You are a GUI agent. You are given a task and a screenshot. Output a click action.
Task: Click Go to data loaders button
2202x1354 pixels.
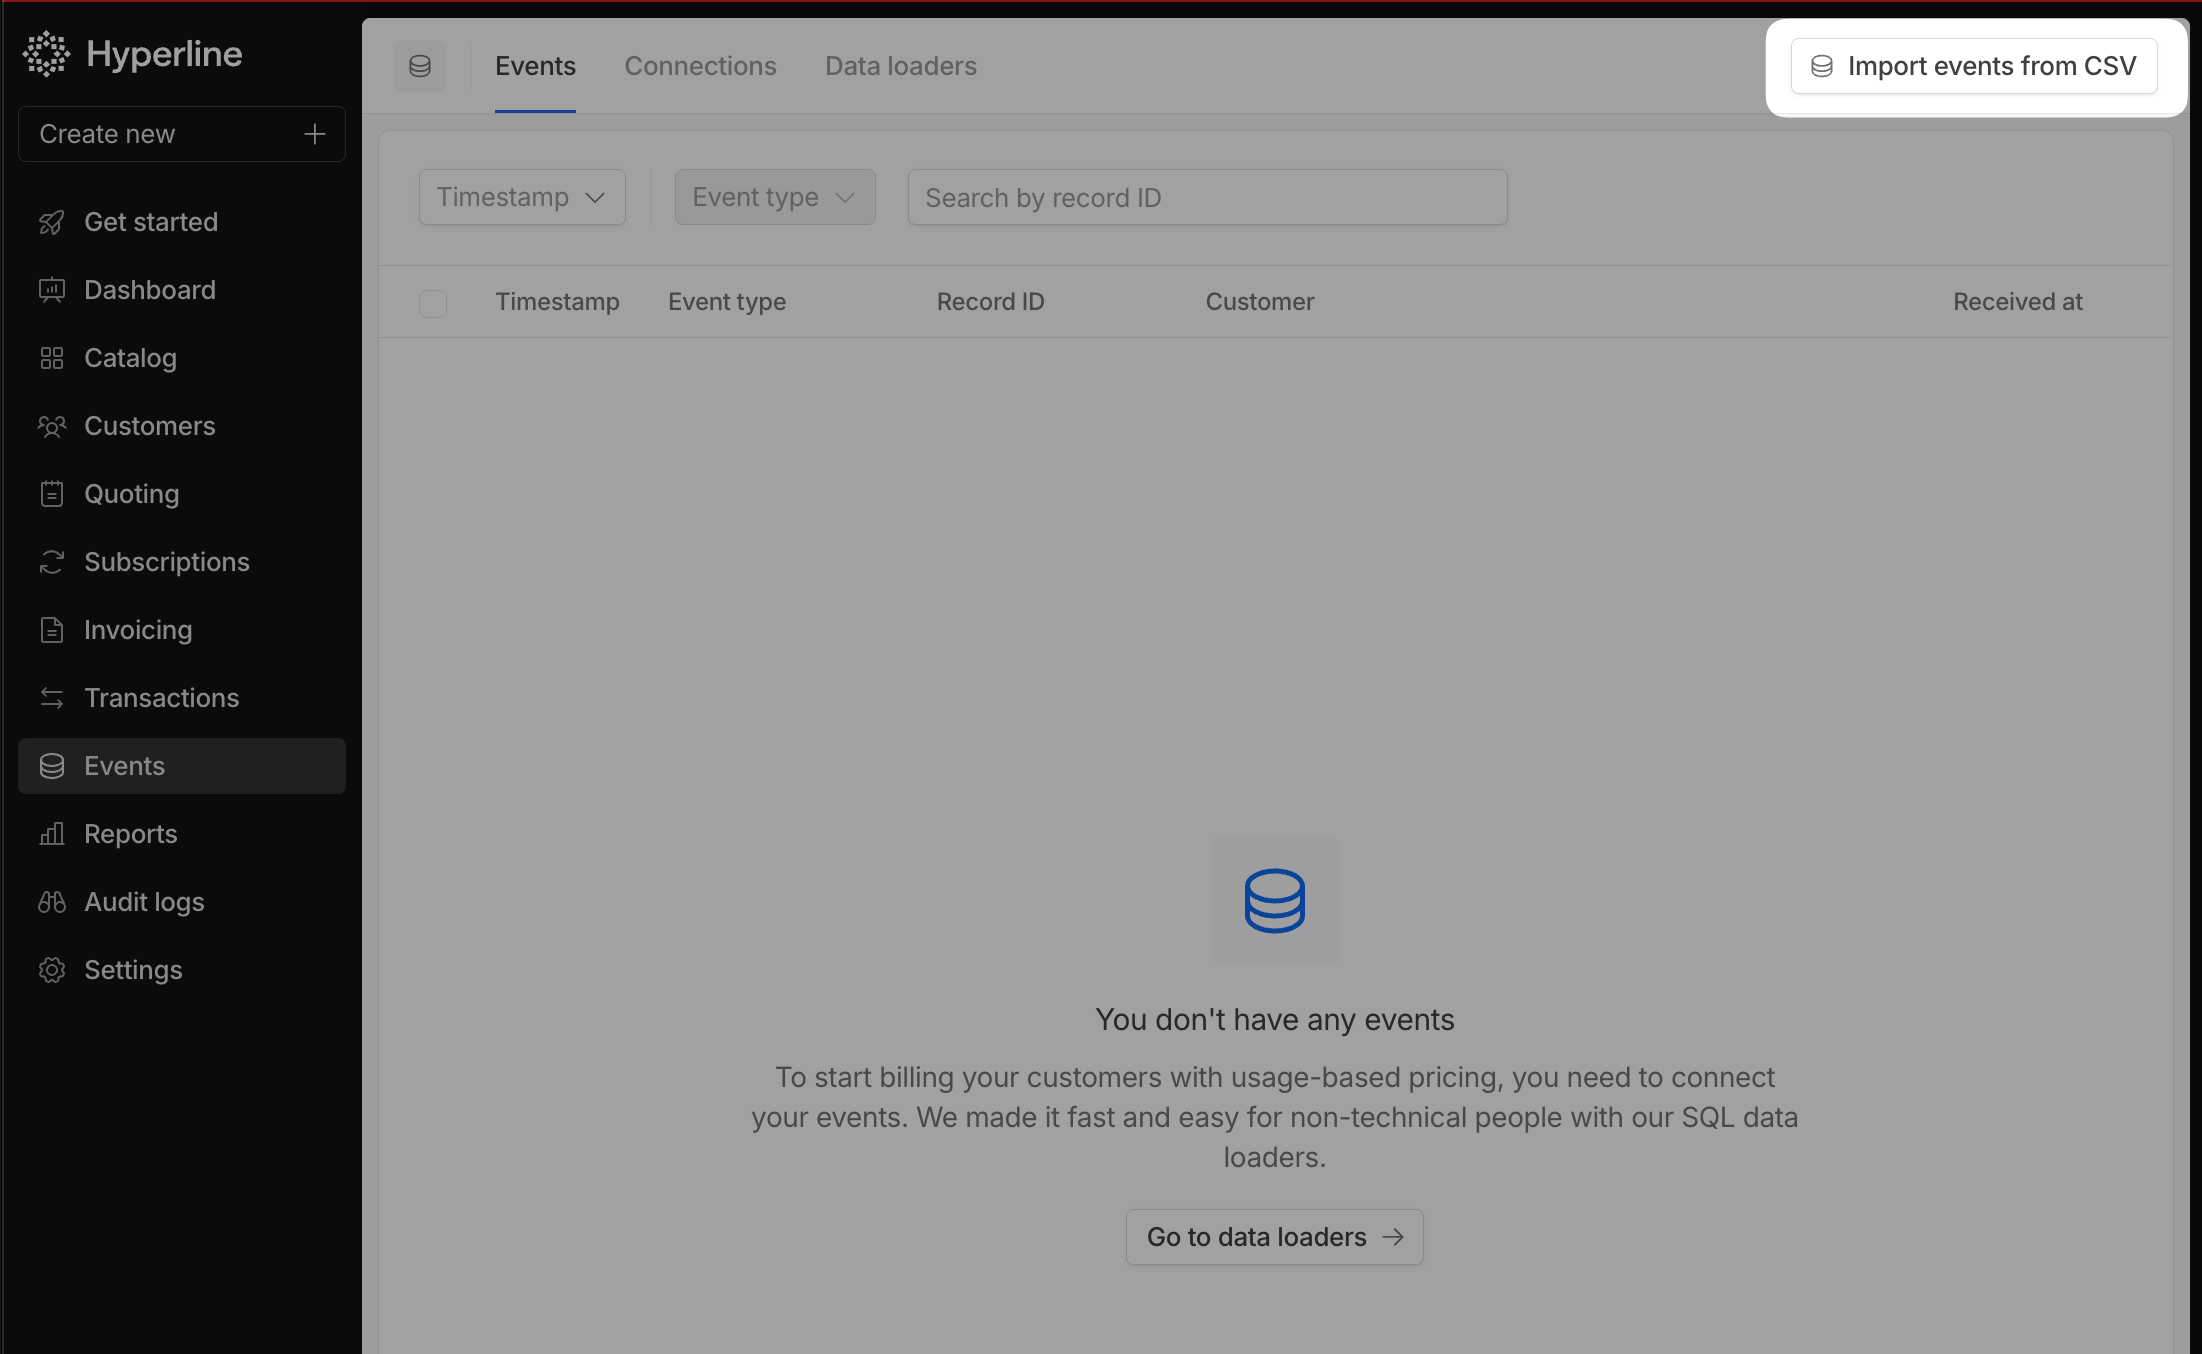1274,1237
